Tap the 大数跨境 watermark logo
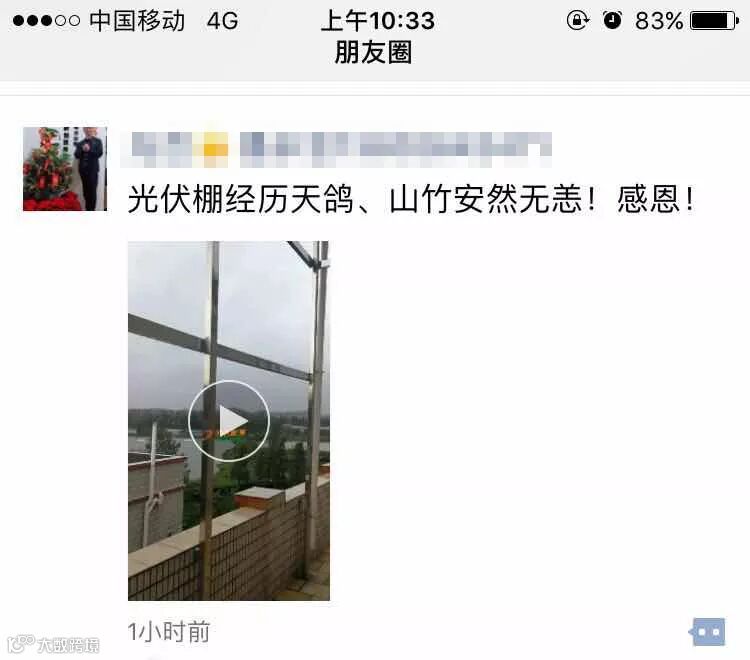750x660 pixels. 54,644
